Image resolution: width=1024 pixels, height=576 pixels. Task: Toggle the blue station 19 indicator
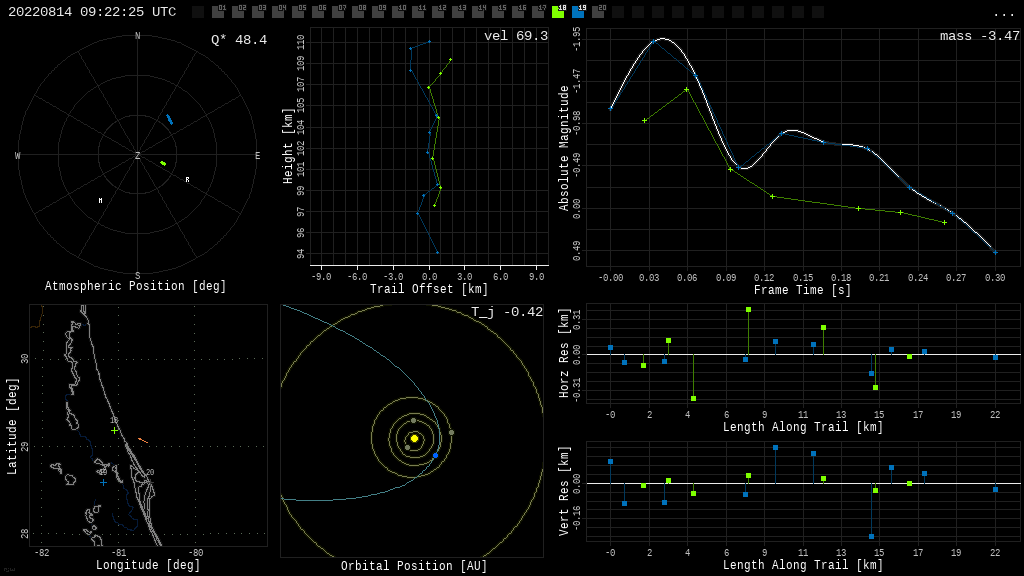point(578,12)
